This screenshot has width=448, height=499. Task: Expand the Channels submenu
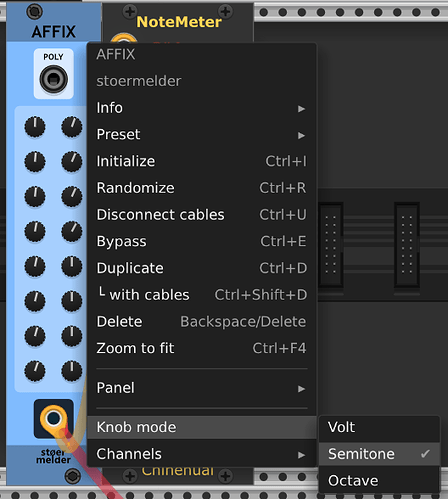point(201,454)
